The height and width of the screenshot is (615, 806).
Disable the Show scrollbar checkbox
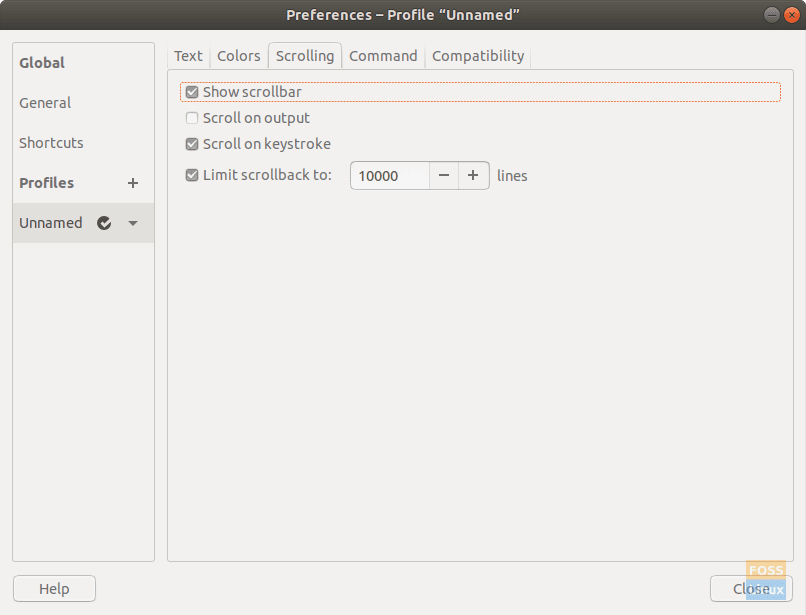[192, 92]
